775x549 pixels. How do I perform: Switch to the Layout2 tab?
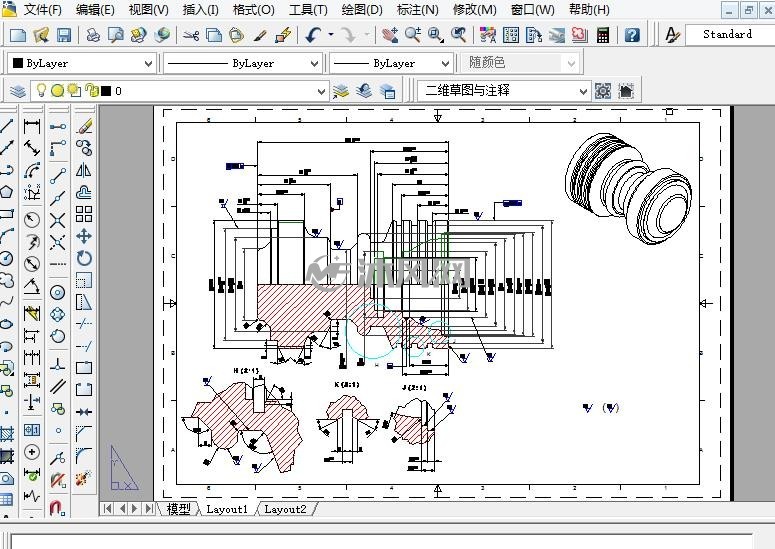coord(285,508)
